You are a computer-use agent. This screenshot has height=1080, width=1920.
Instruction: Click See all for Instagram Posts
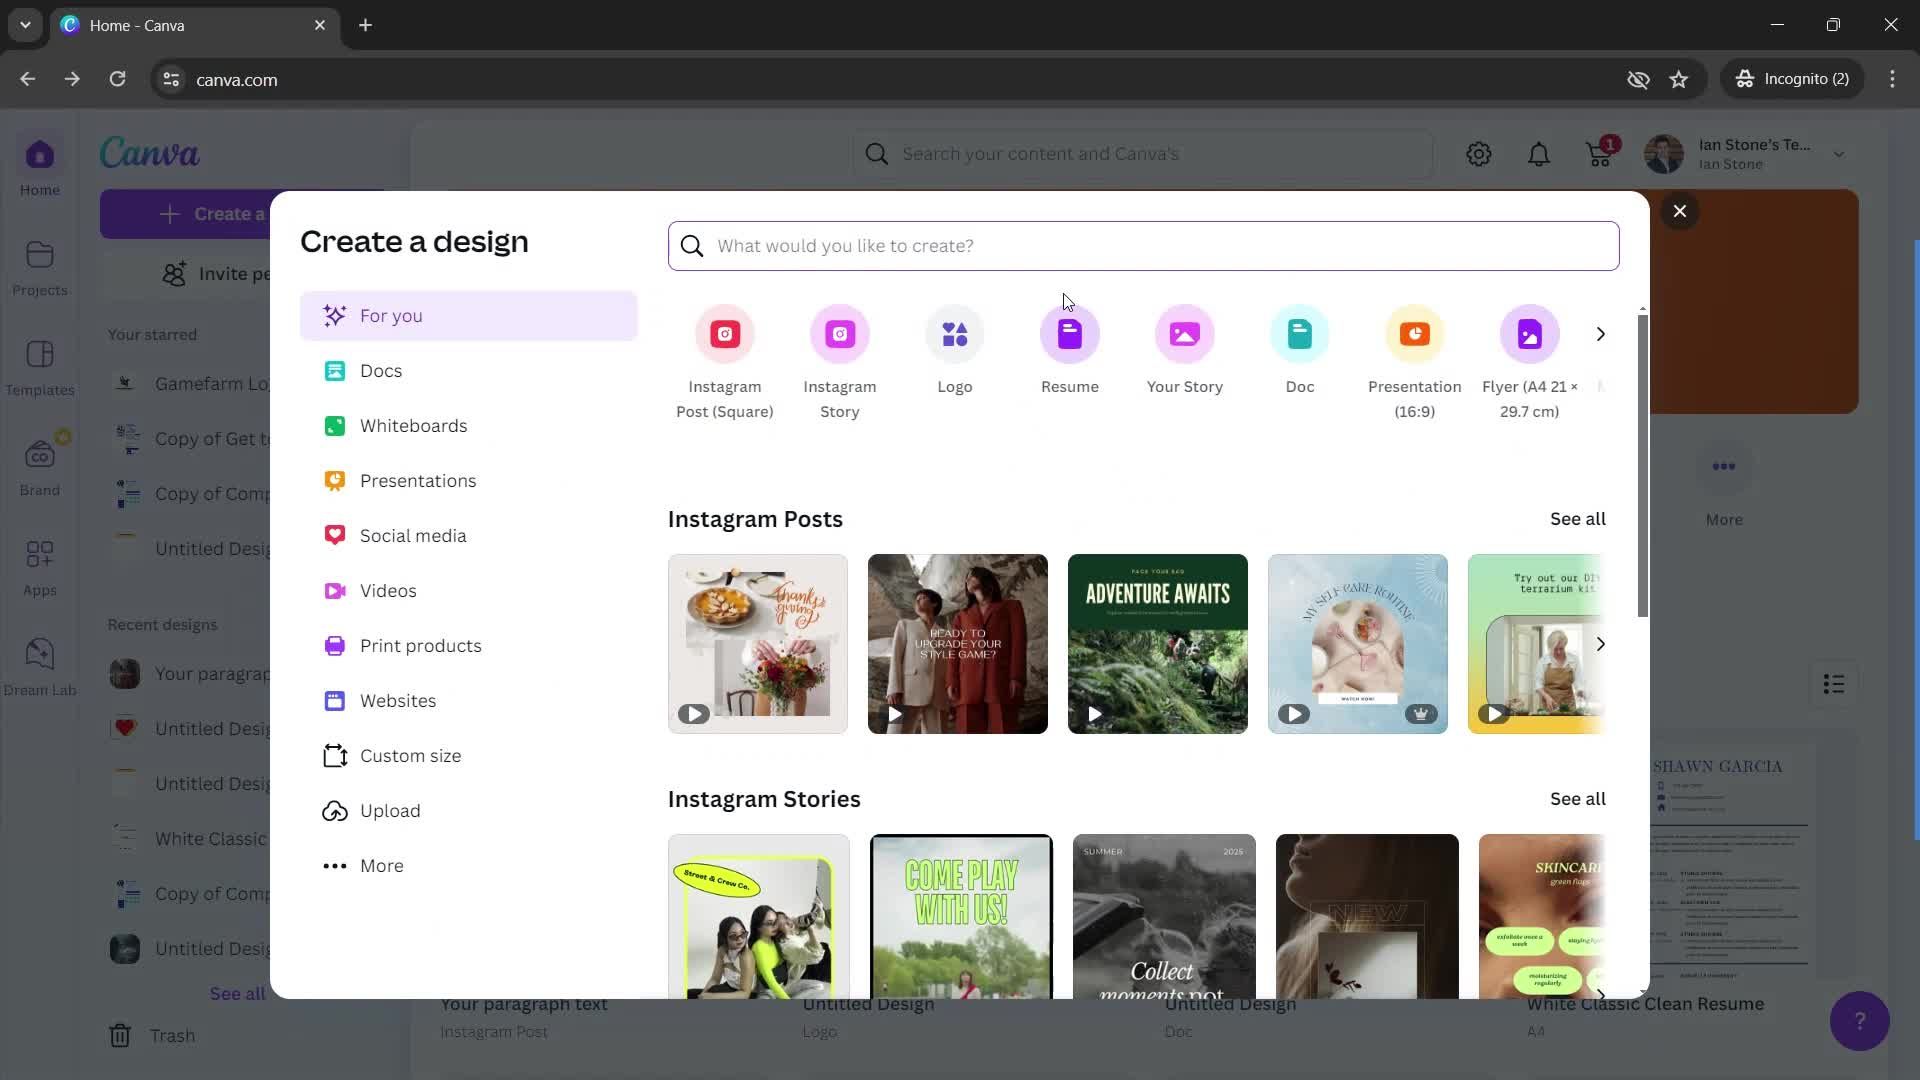(1578, 518)
